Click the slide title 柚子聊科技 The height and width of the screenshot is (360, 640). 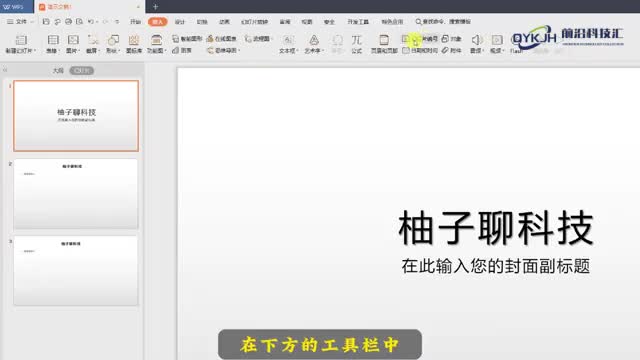pyautogui.click(x=496, y=228)
